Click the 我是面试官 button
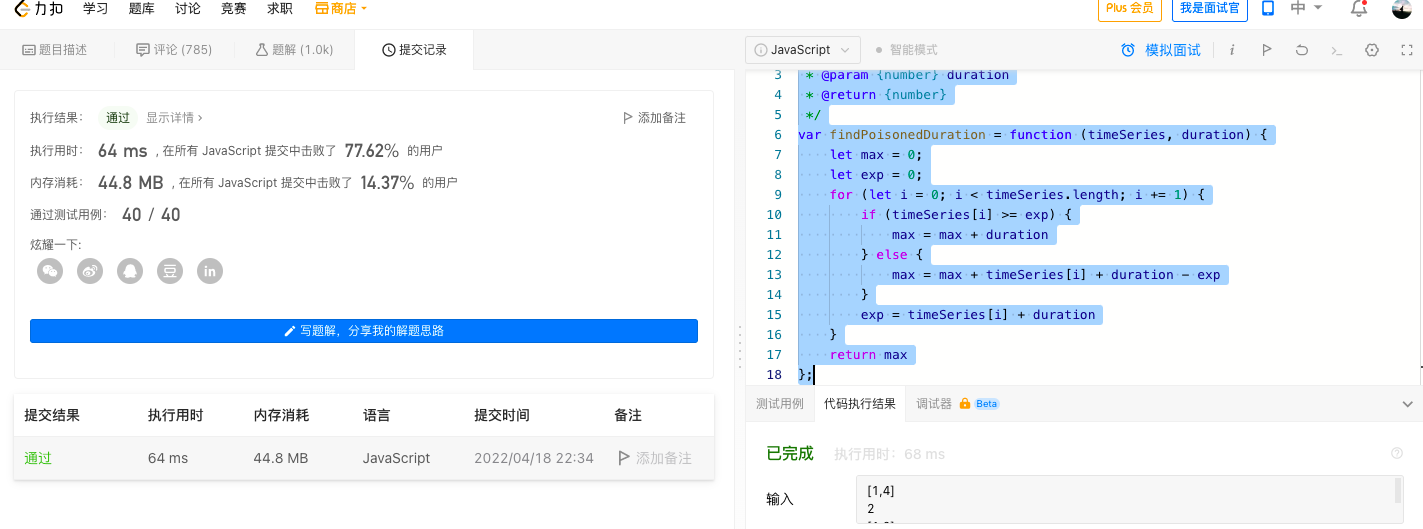The width and height of the screenshot is (1423, 529). (1209, 9)
